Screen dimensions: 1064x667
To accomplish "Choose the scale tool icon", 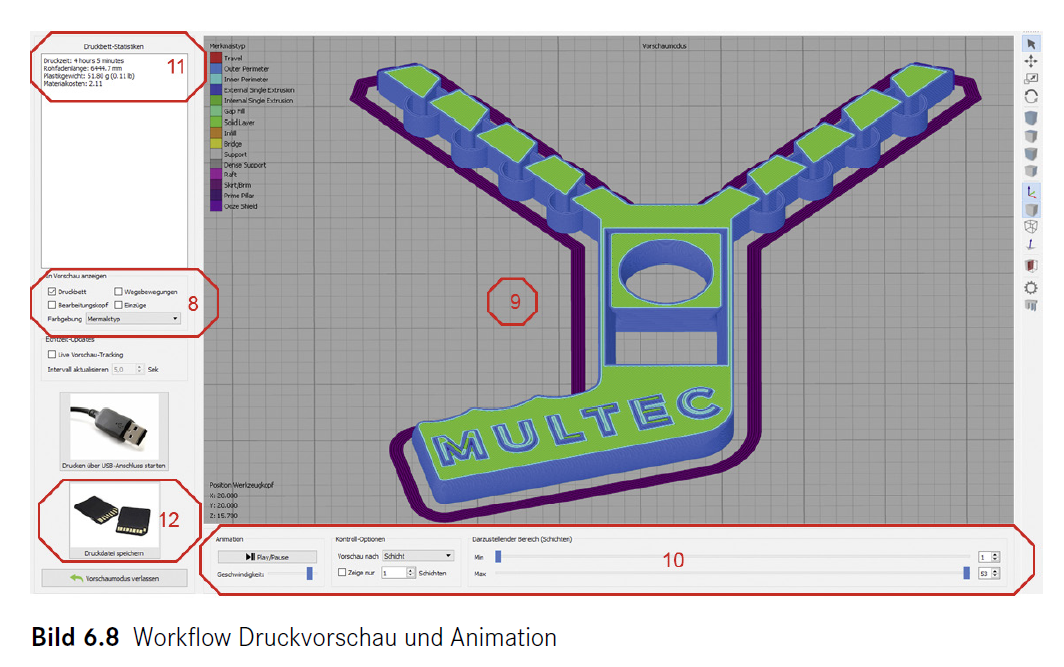I will 1031,79.
